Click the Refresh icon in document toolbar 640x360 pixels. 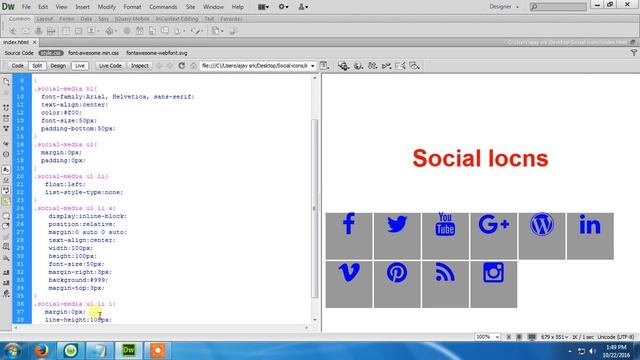[x=182, y=66]
